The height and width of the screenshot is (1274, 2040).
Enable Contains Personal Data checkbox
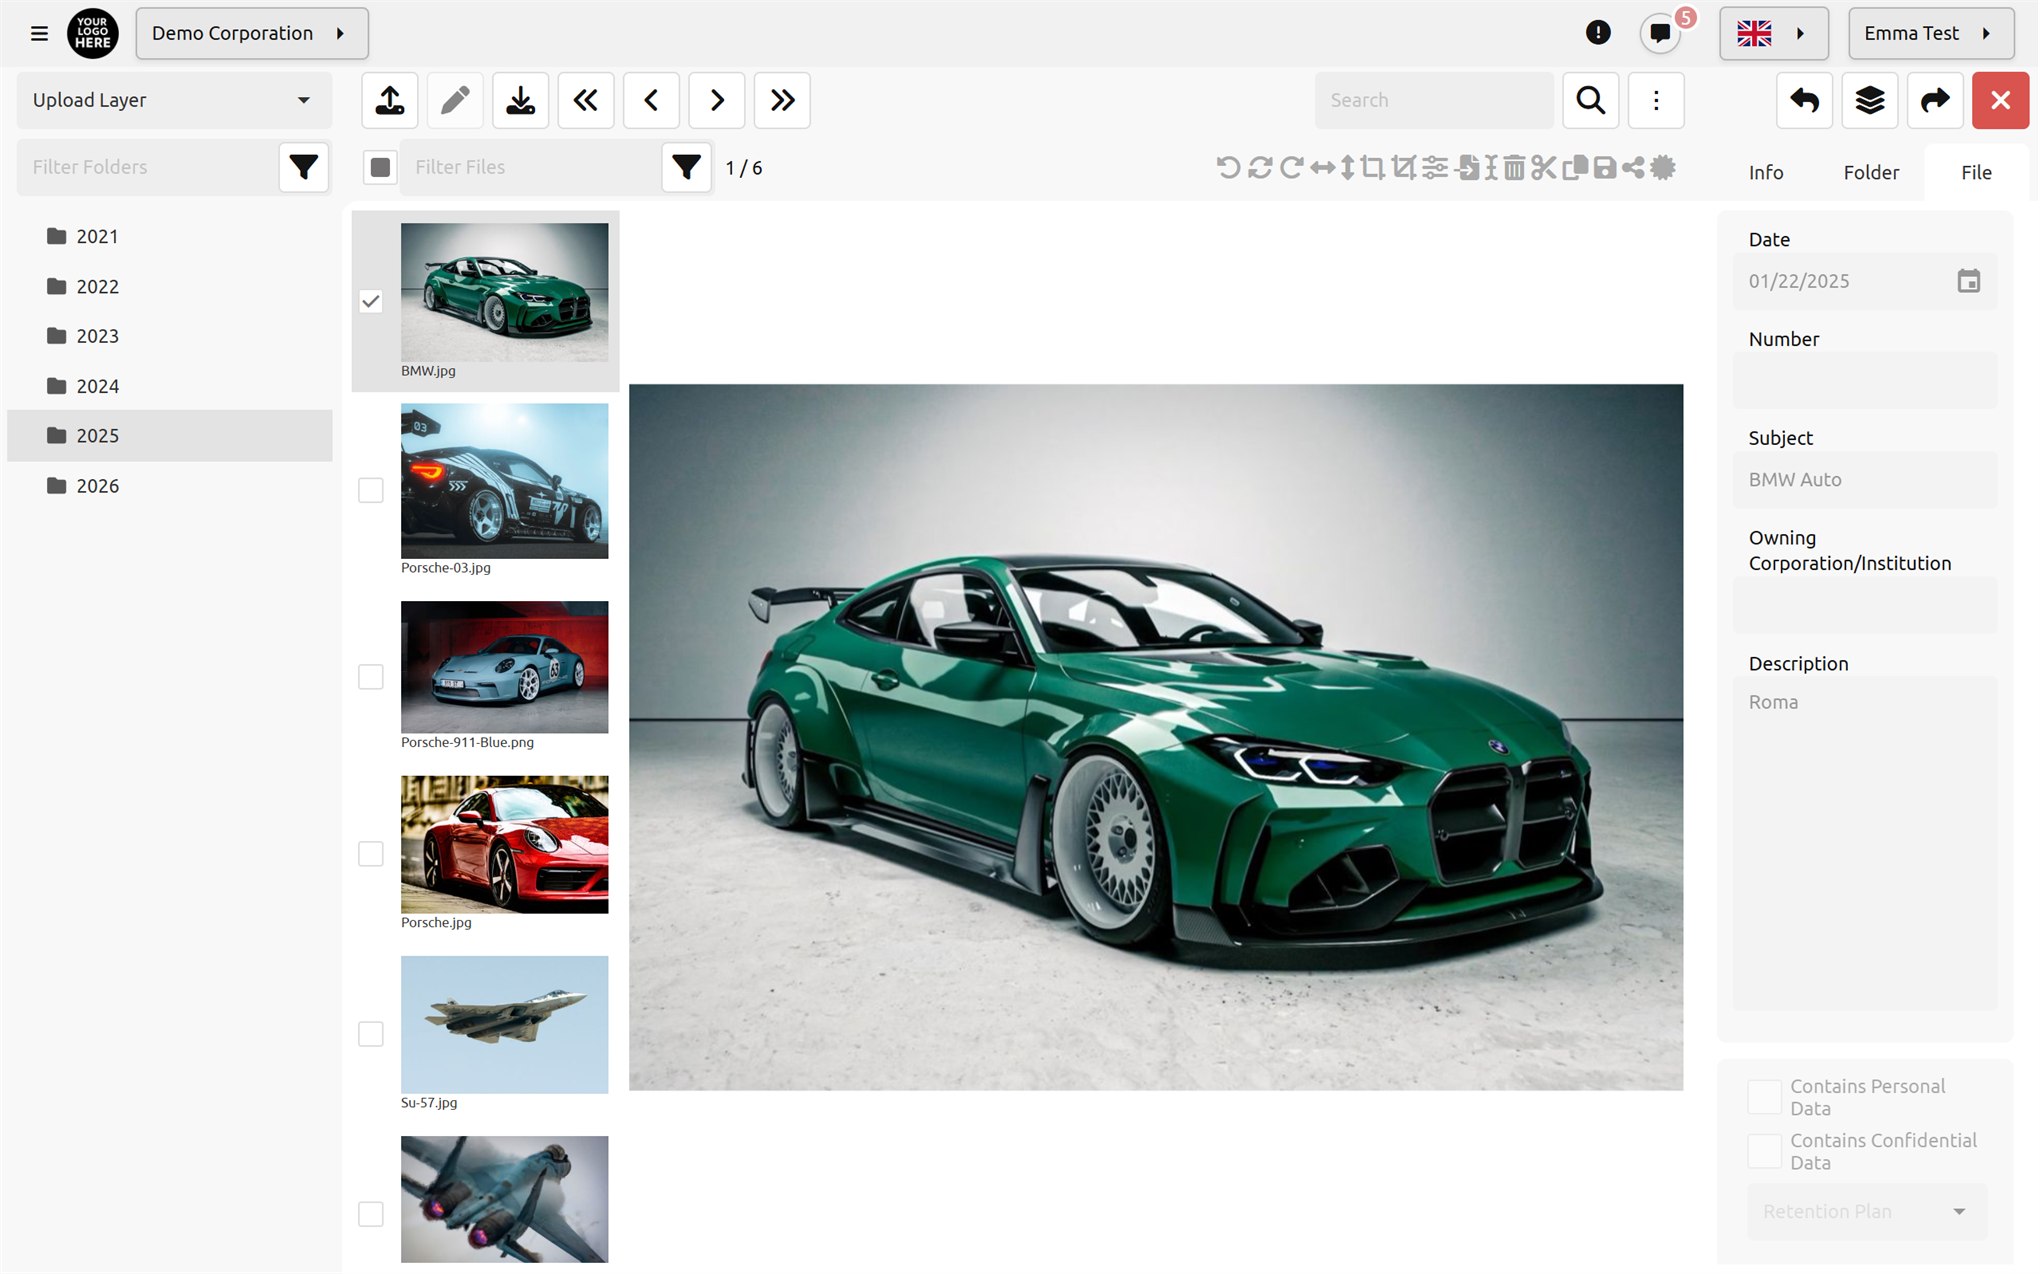click(1764, 1097)
